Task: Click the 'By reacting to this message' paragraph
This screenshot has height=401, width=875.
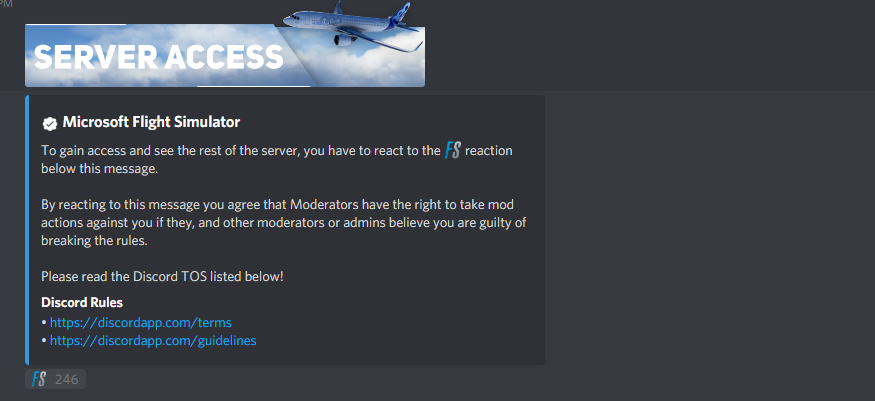Action: click(x=283, y=223)
